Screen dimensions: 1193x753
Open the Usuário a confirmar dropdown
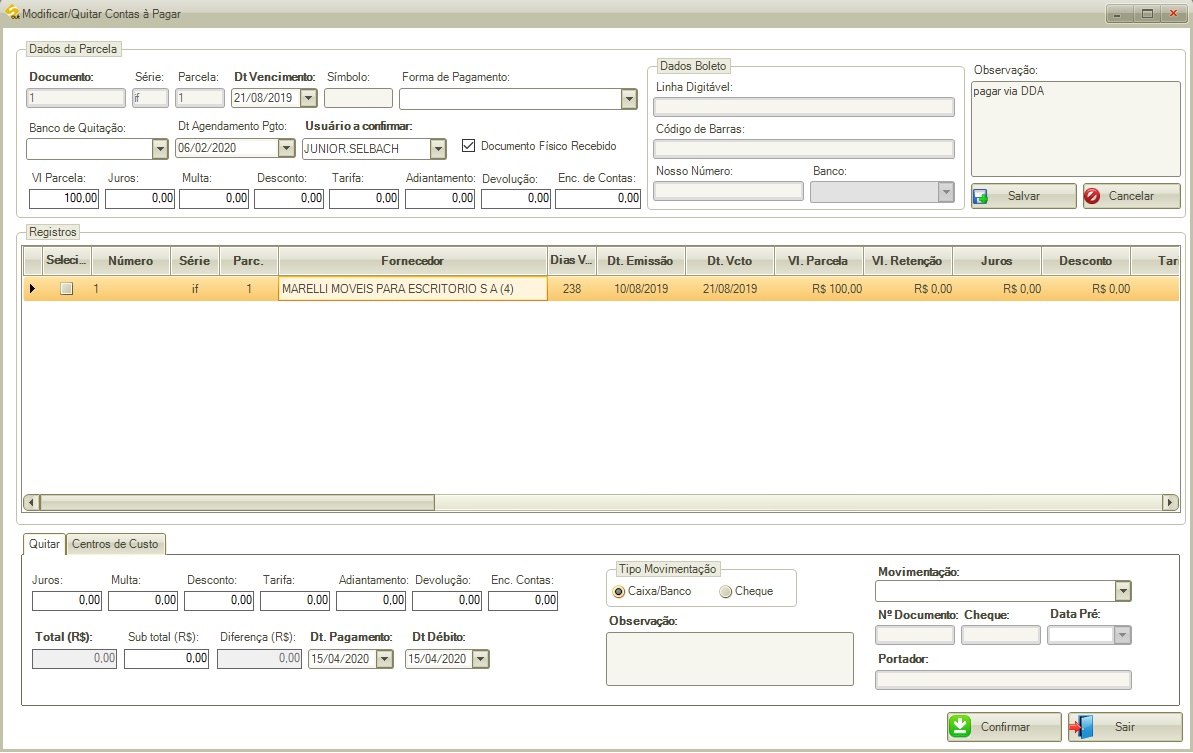[437, 148]
